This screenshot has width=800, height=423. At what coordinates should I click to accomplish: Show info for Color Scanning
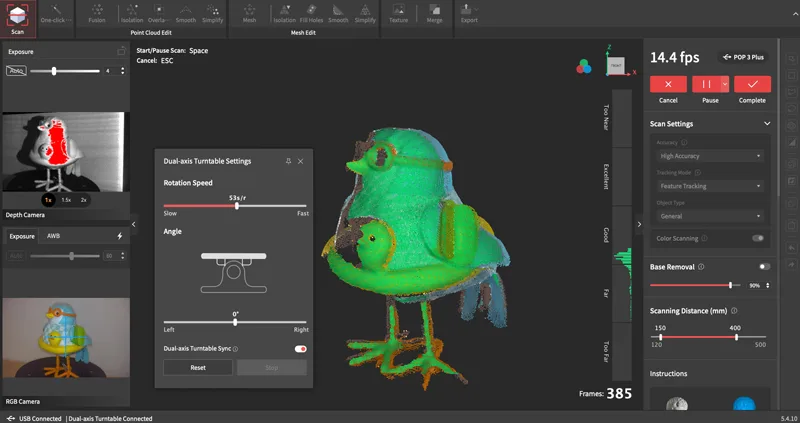704,238
